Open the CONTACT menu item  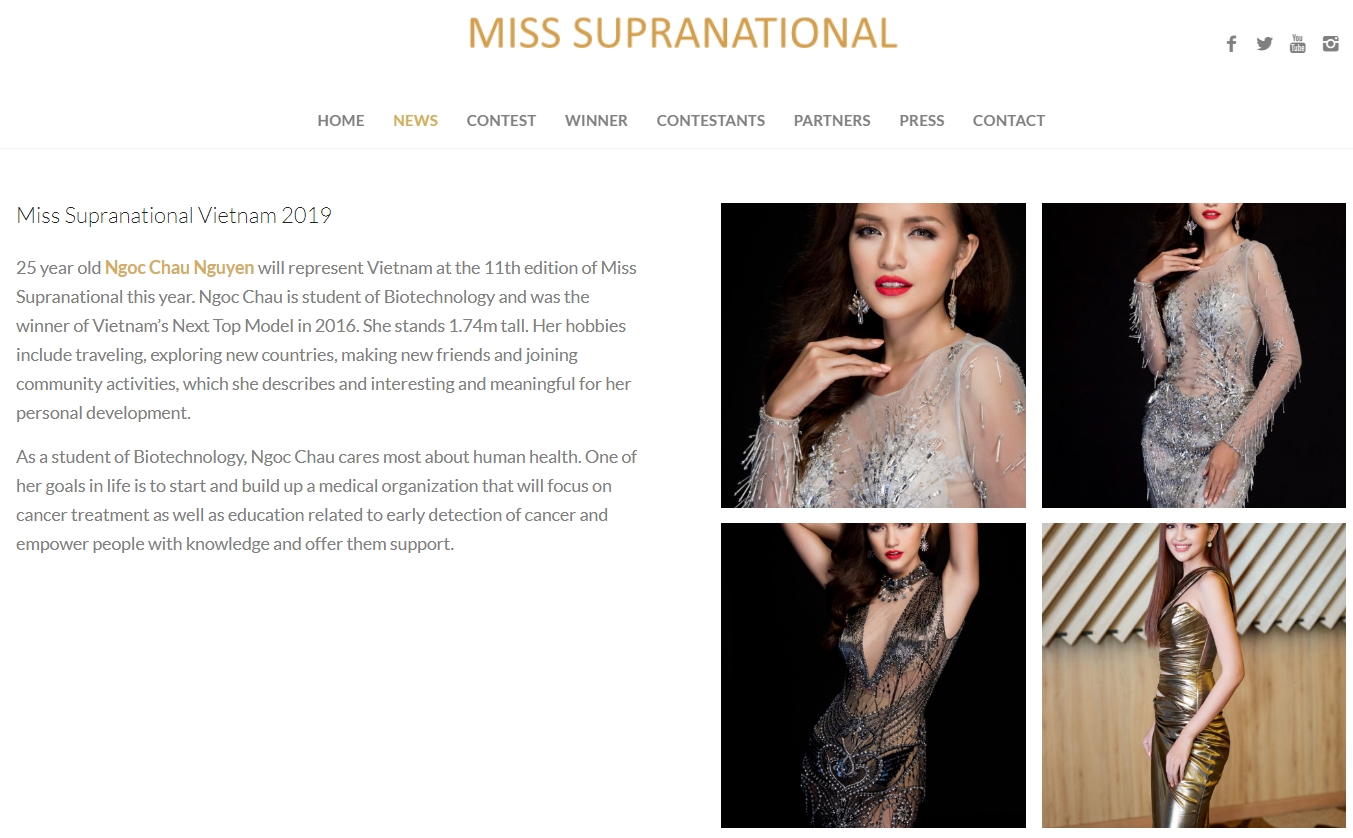click(1009, 120)
